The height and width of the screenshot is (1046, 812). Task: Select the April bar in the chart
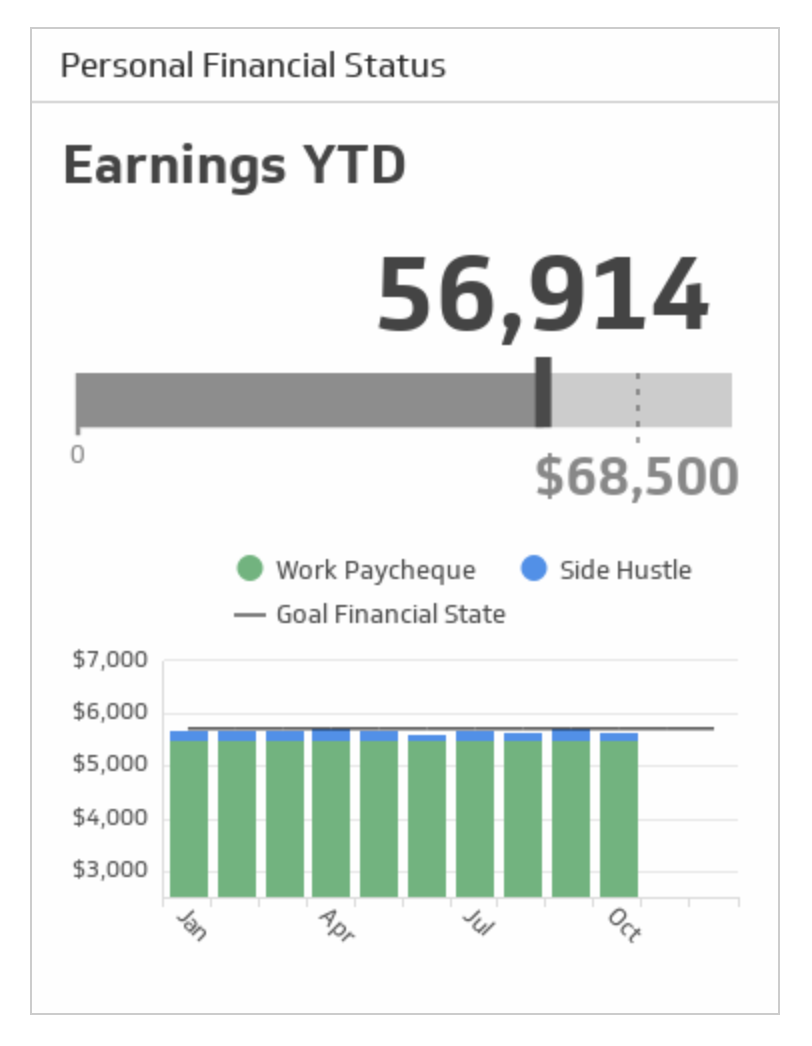click(x=331, y=815)
